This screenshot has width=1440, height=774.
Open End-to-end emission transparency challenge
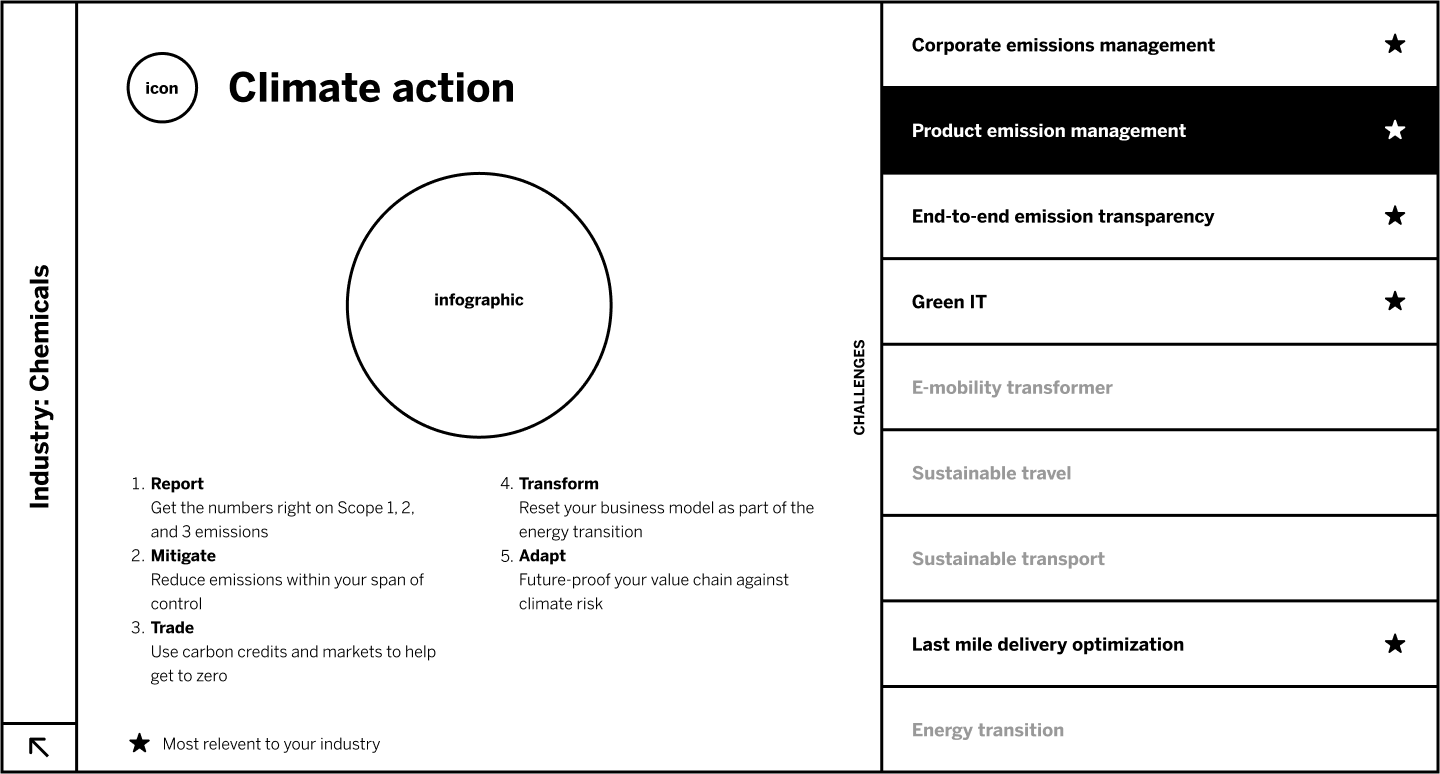click(x=1062, y=217)
